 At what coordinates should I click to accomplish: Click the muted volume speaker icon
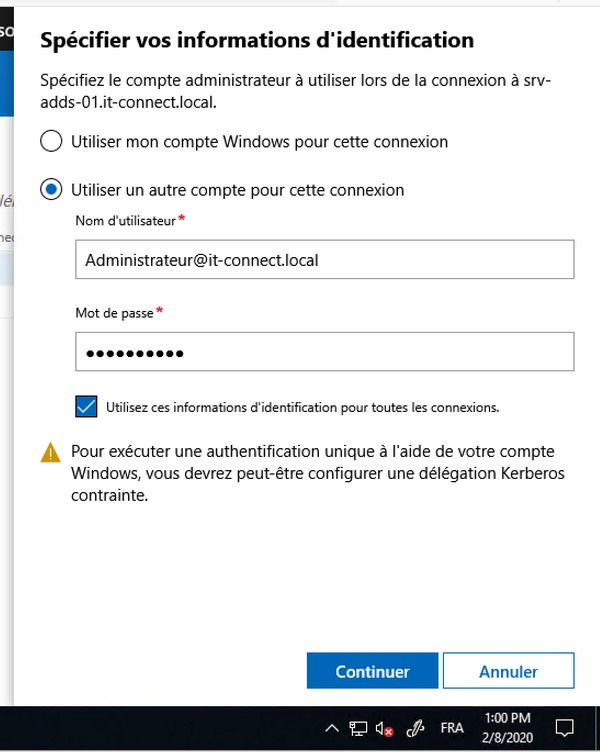click(x=384, y=728)
